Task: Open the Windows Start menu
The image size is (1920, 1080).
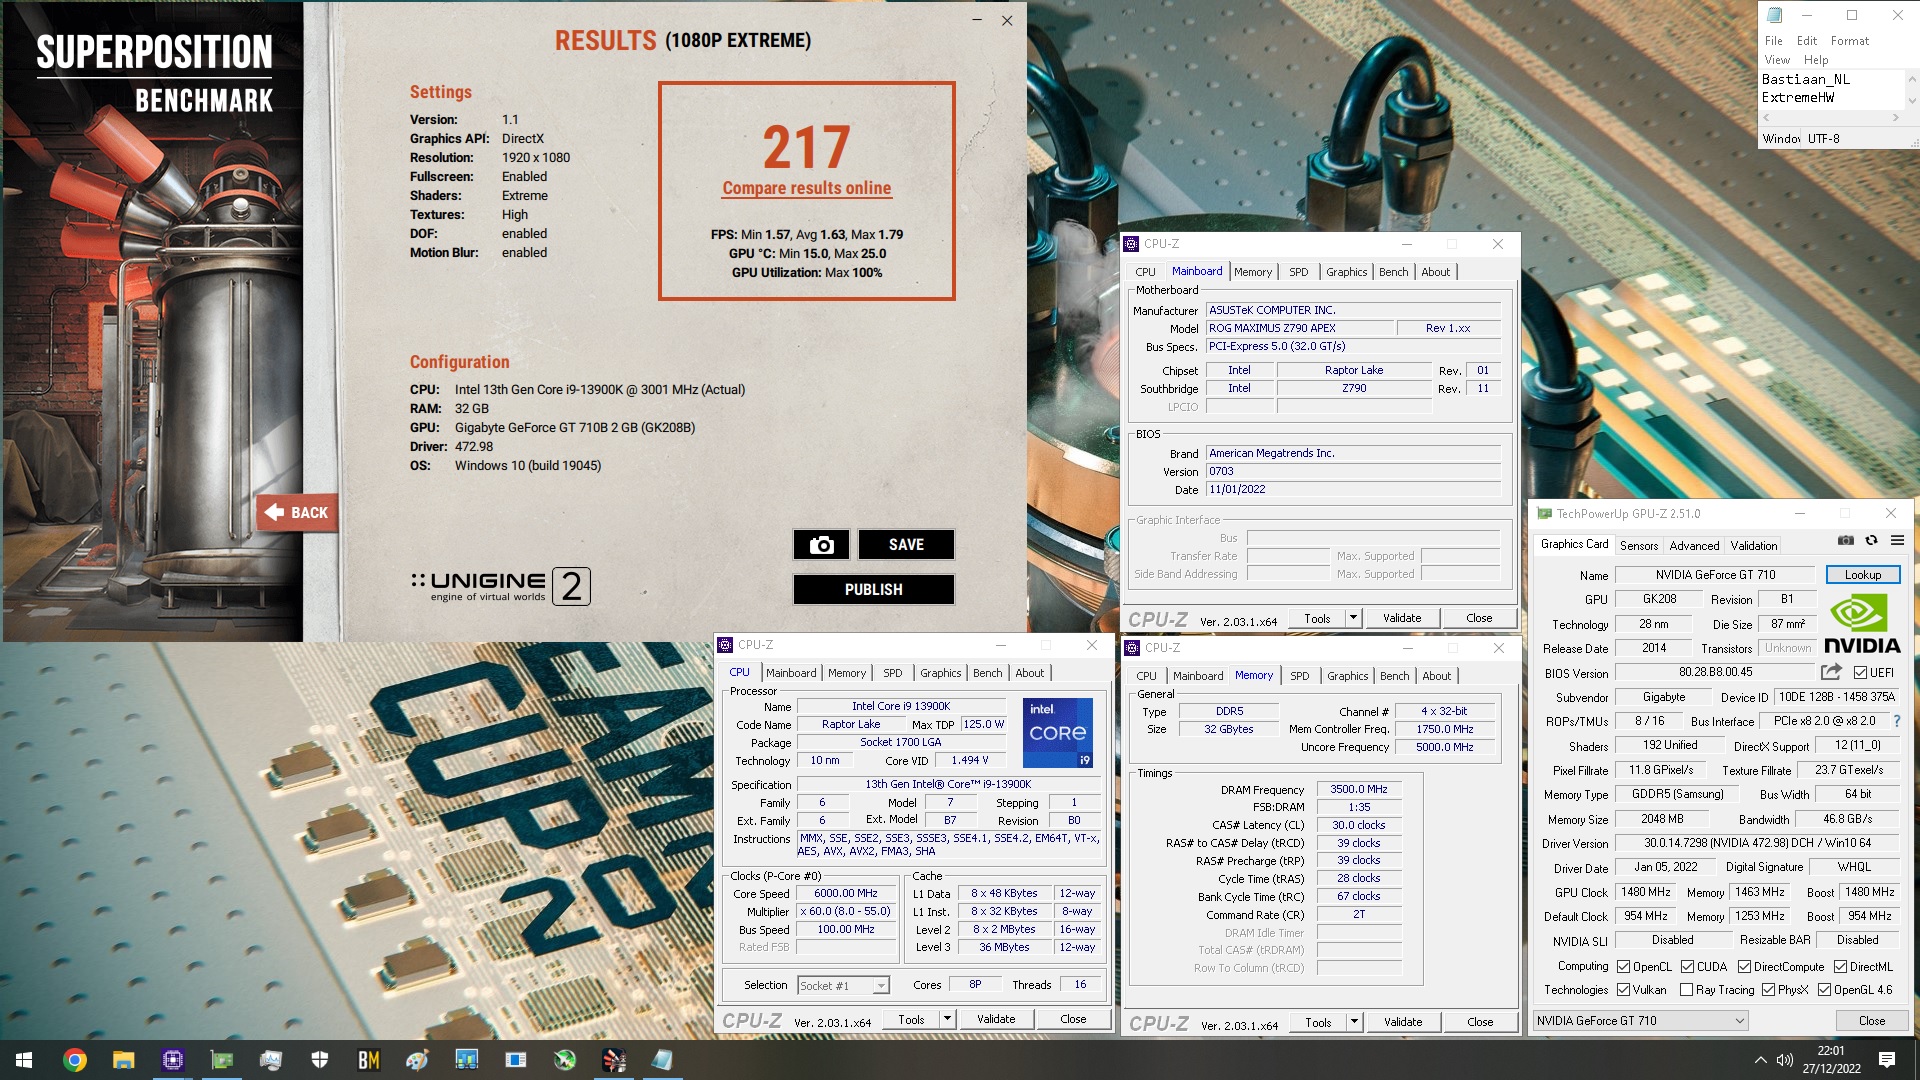Action: [24, 1060]
